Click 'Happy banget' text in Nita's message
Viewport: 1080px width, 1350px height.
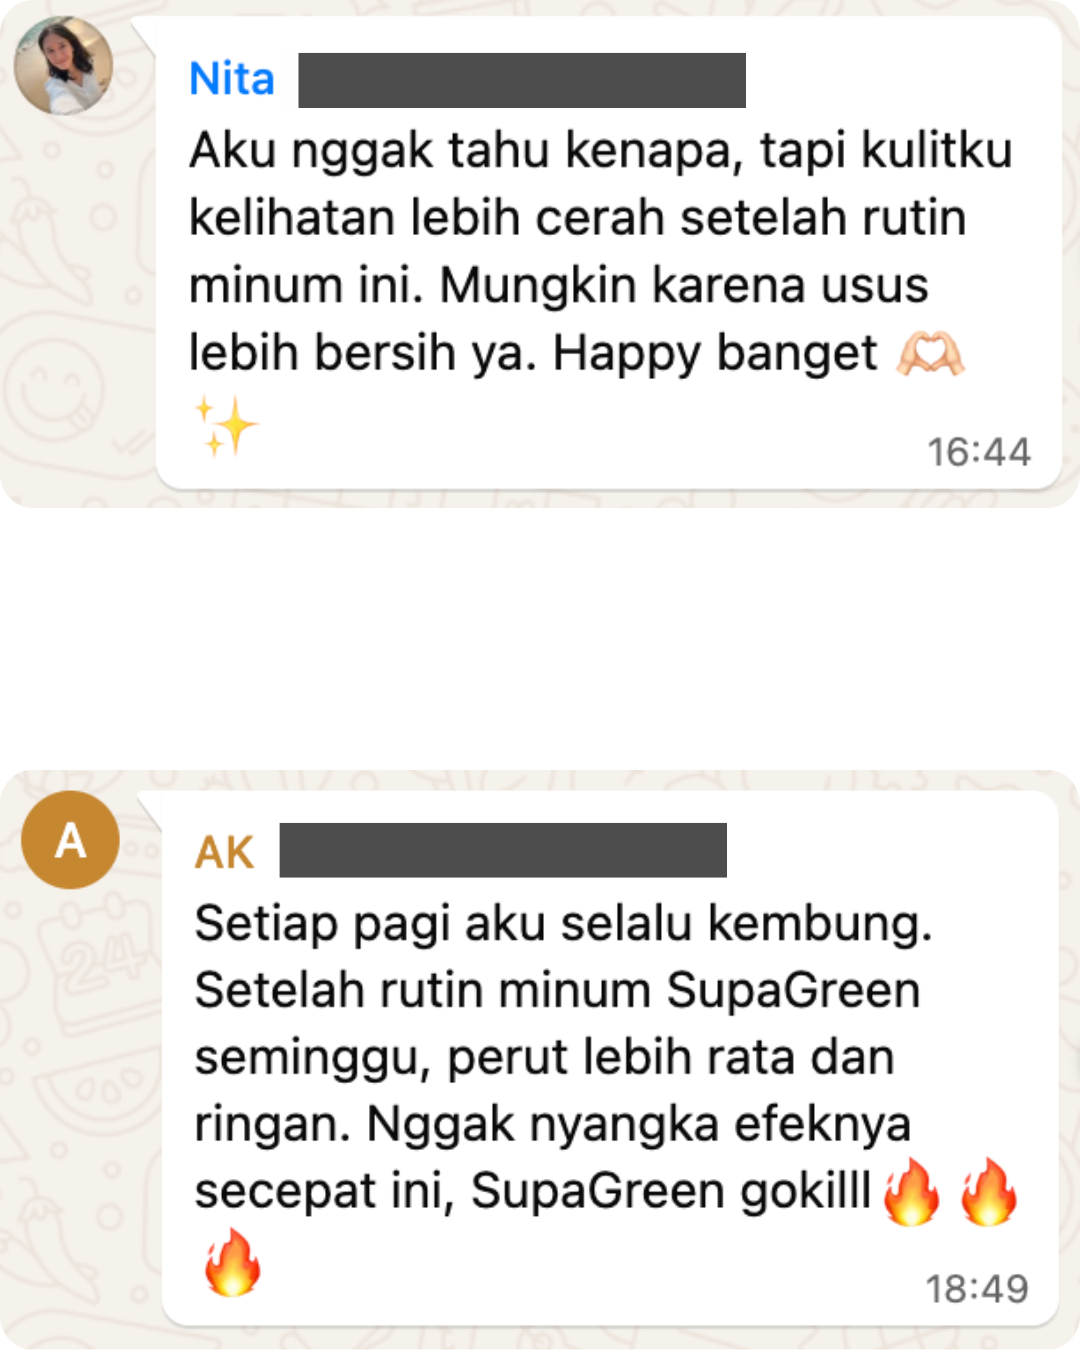[715, 353]
